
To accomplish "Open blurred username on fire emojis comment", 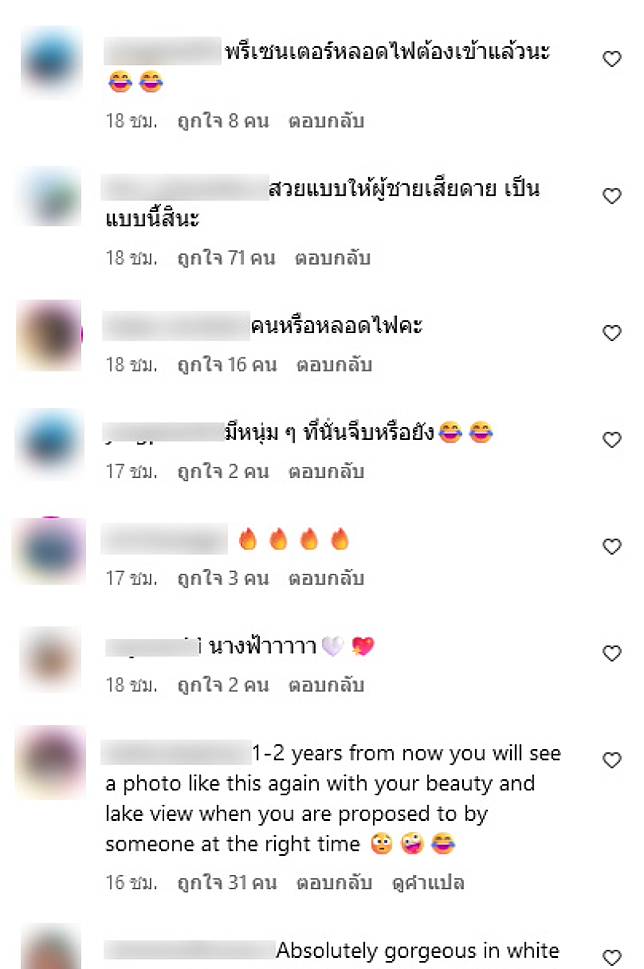I will 164,540.
